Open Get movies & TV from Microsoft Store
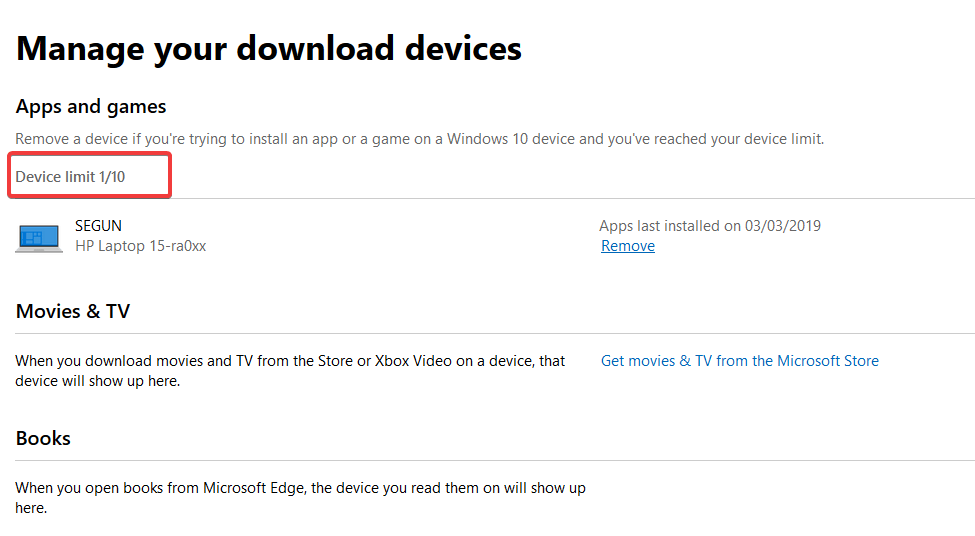975x536 pixels. tap(739, 361)
